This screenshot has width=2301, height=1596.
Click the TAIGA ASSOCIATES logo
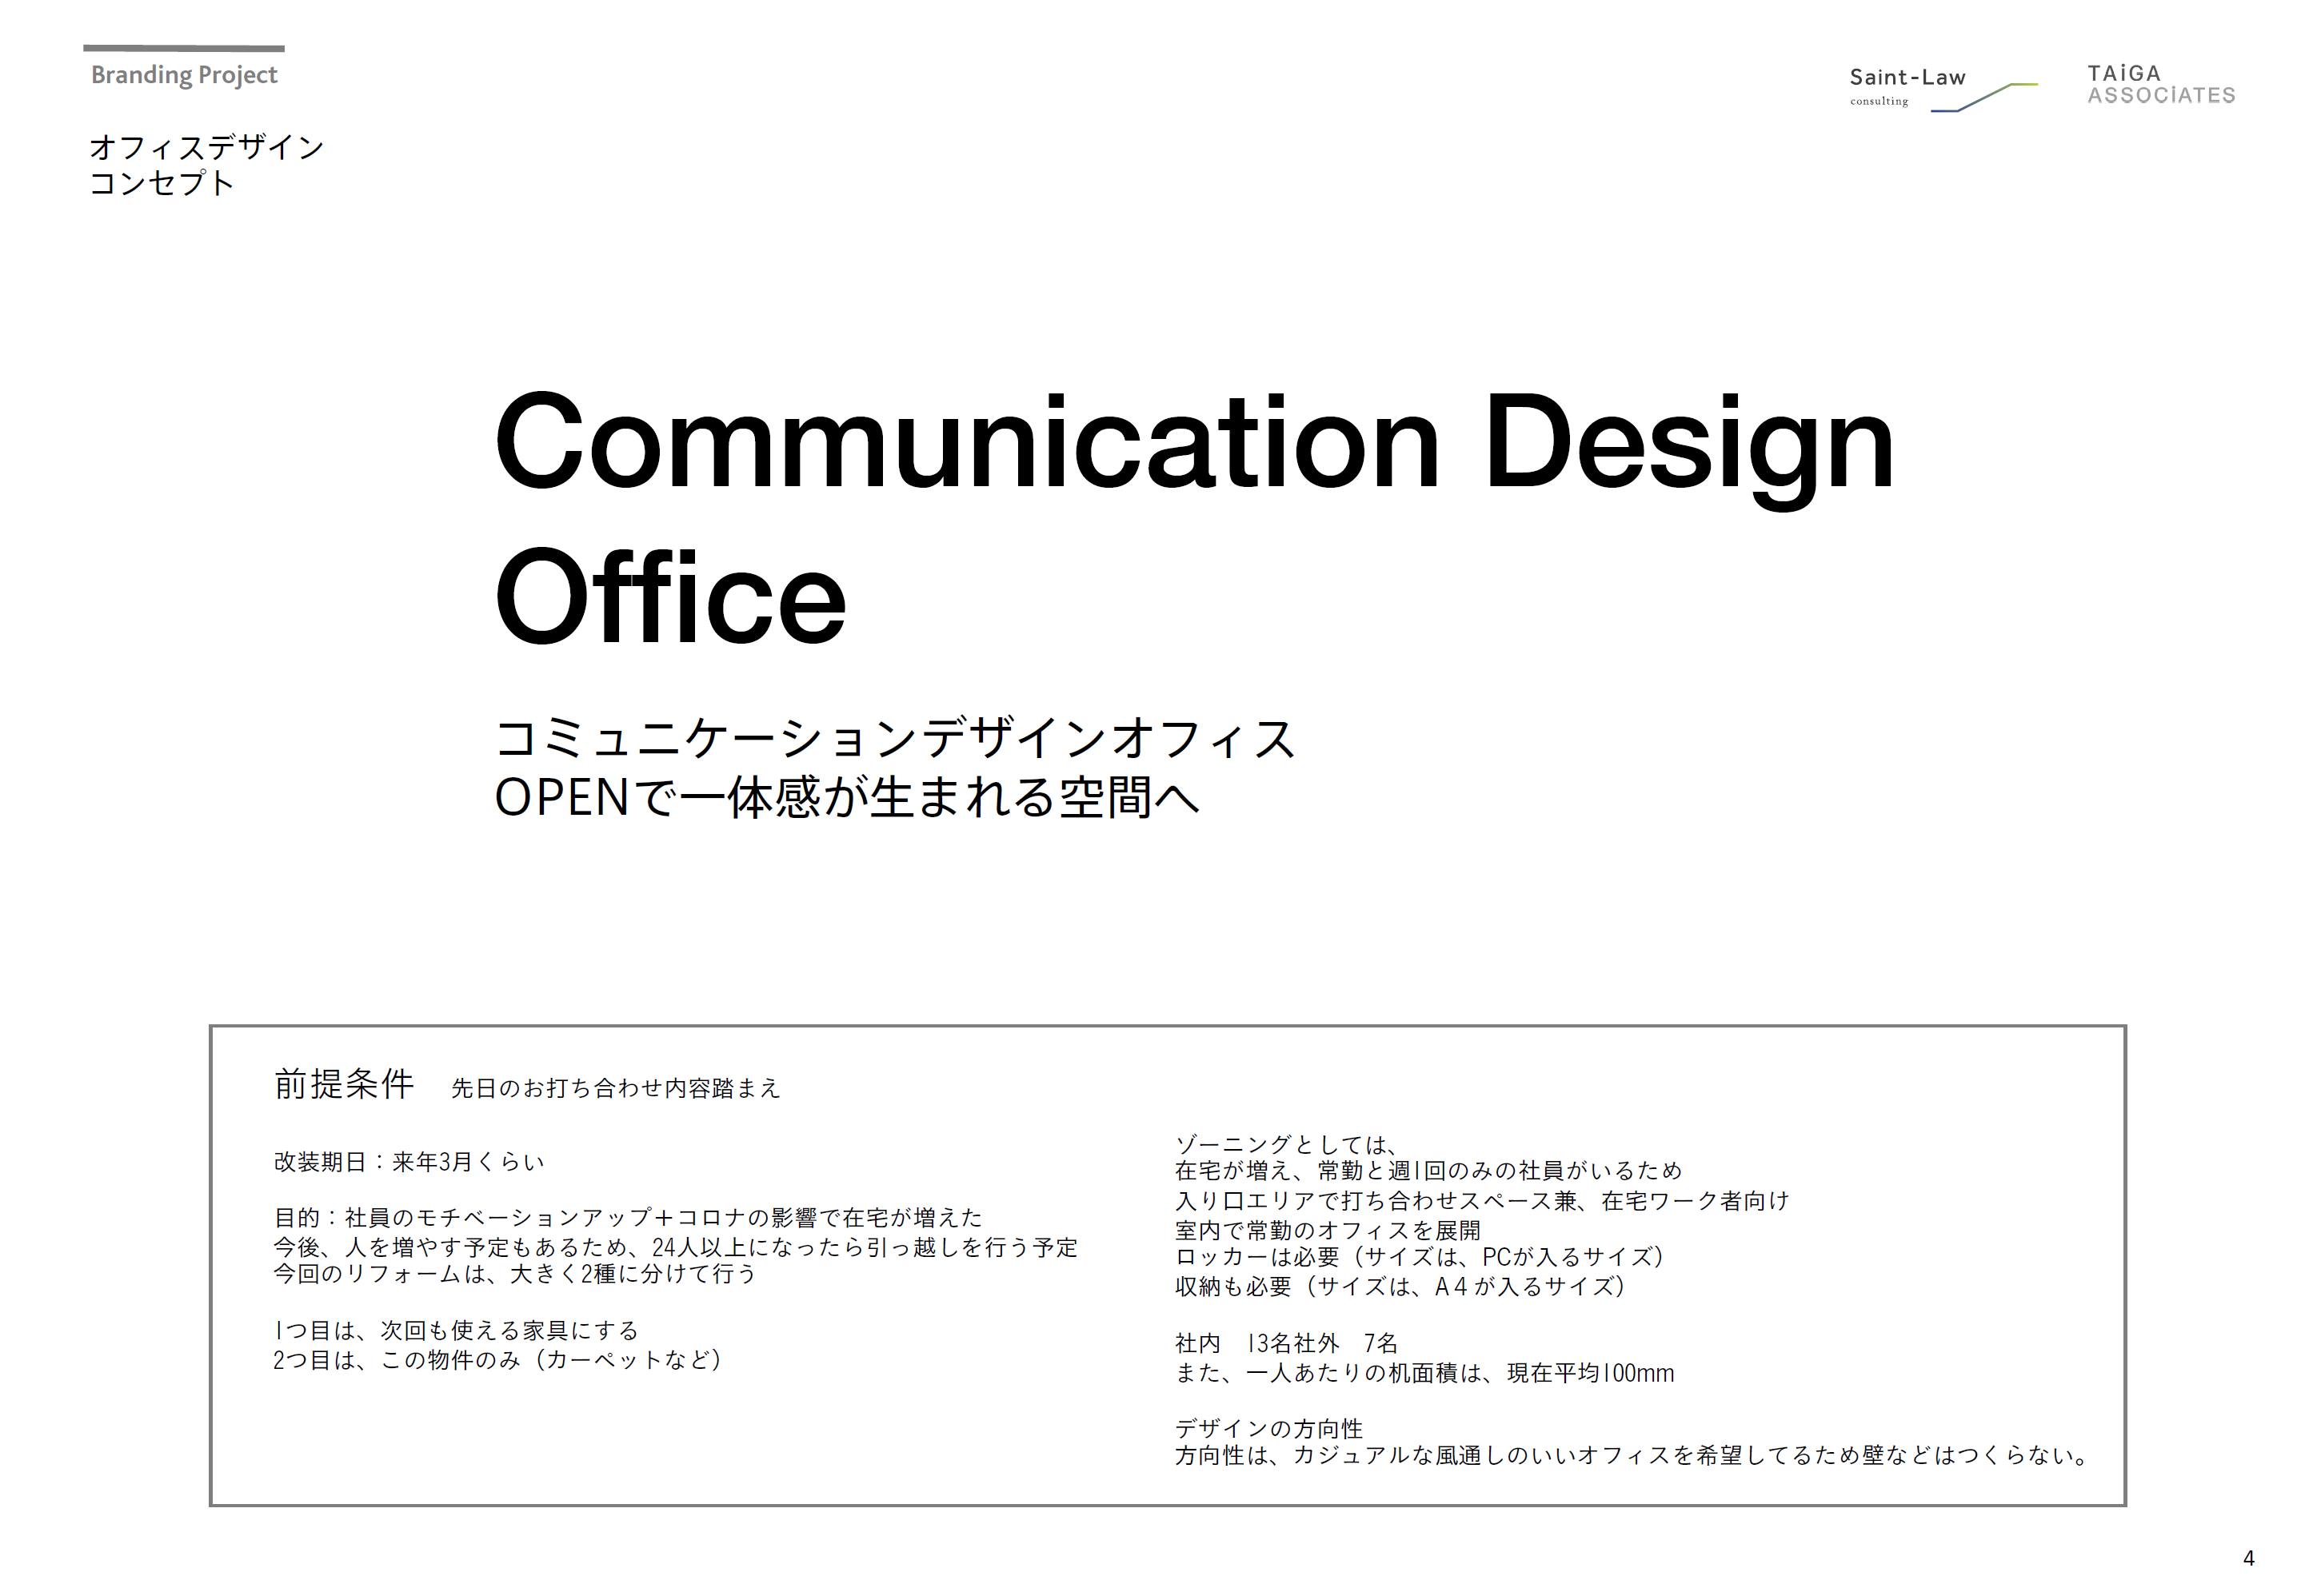coord(2160,84)
